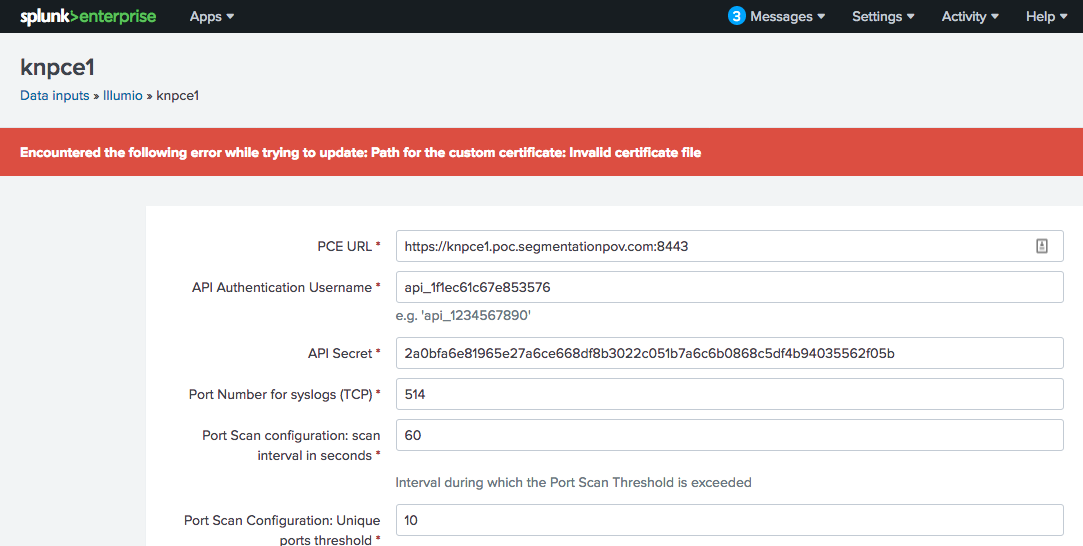Open the Help dropdown menu
Image resolution: width=1083 pixels, height=546 pixels.
coord(1046,17)
